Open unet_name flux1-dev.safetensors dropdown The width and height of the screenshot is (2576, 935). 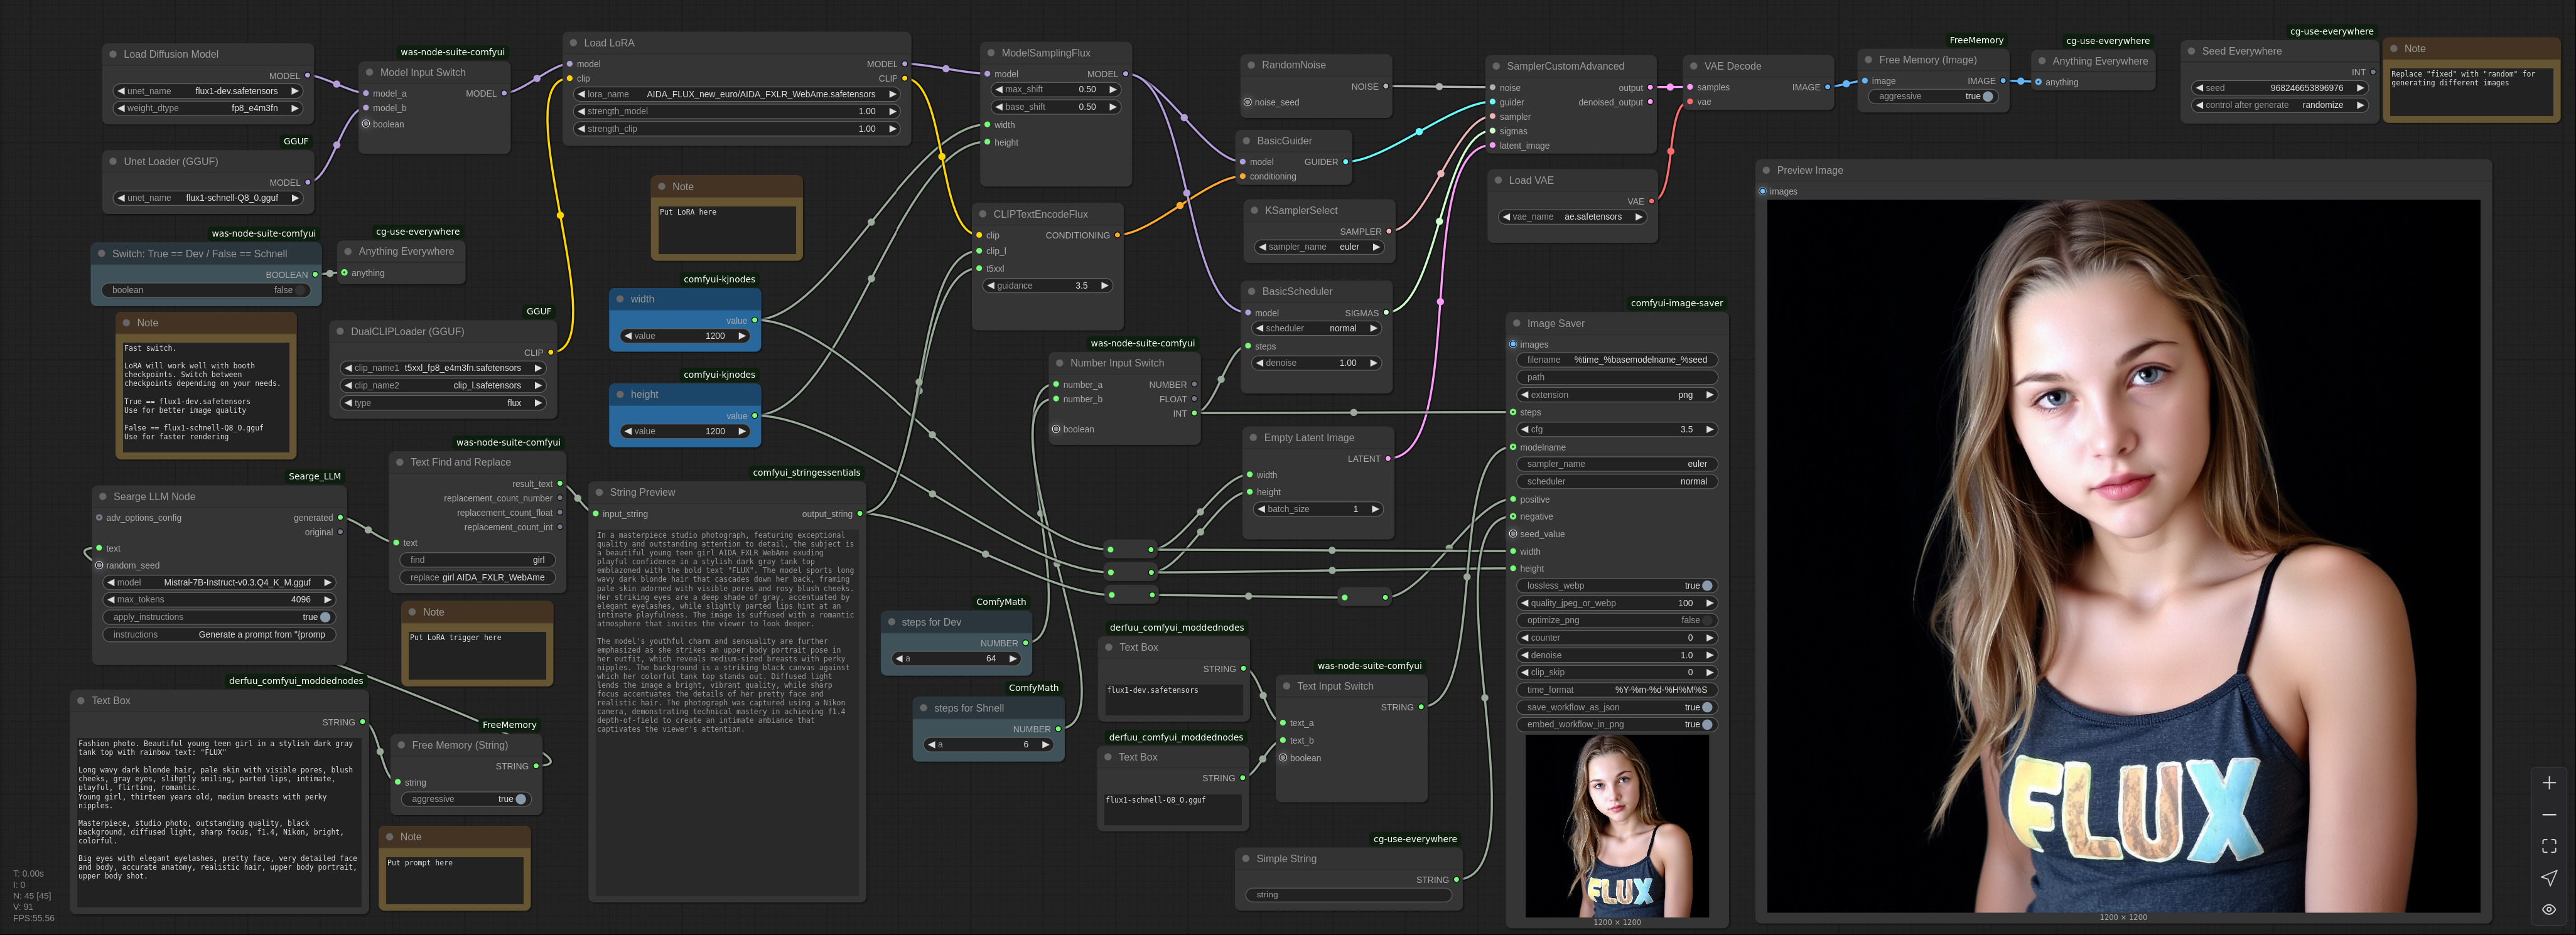tap(208, 91)
